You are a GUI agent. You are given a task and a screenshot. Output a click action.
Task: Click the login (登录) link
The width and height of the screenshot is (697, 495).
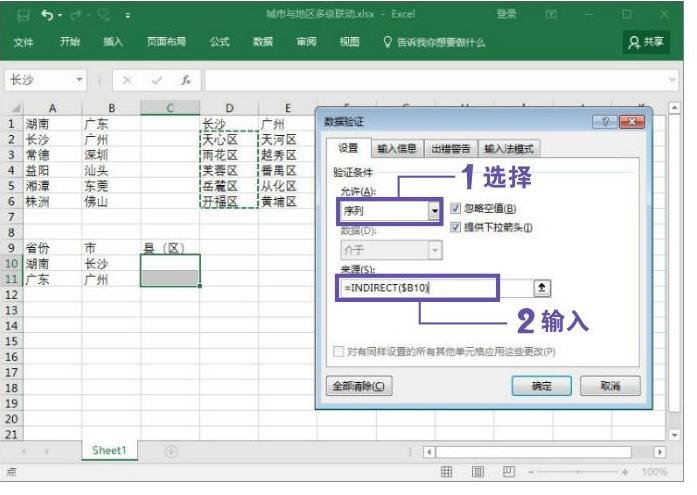click(x=506, y=14)
